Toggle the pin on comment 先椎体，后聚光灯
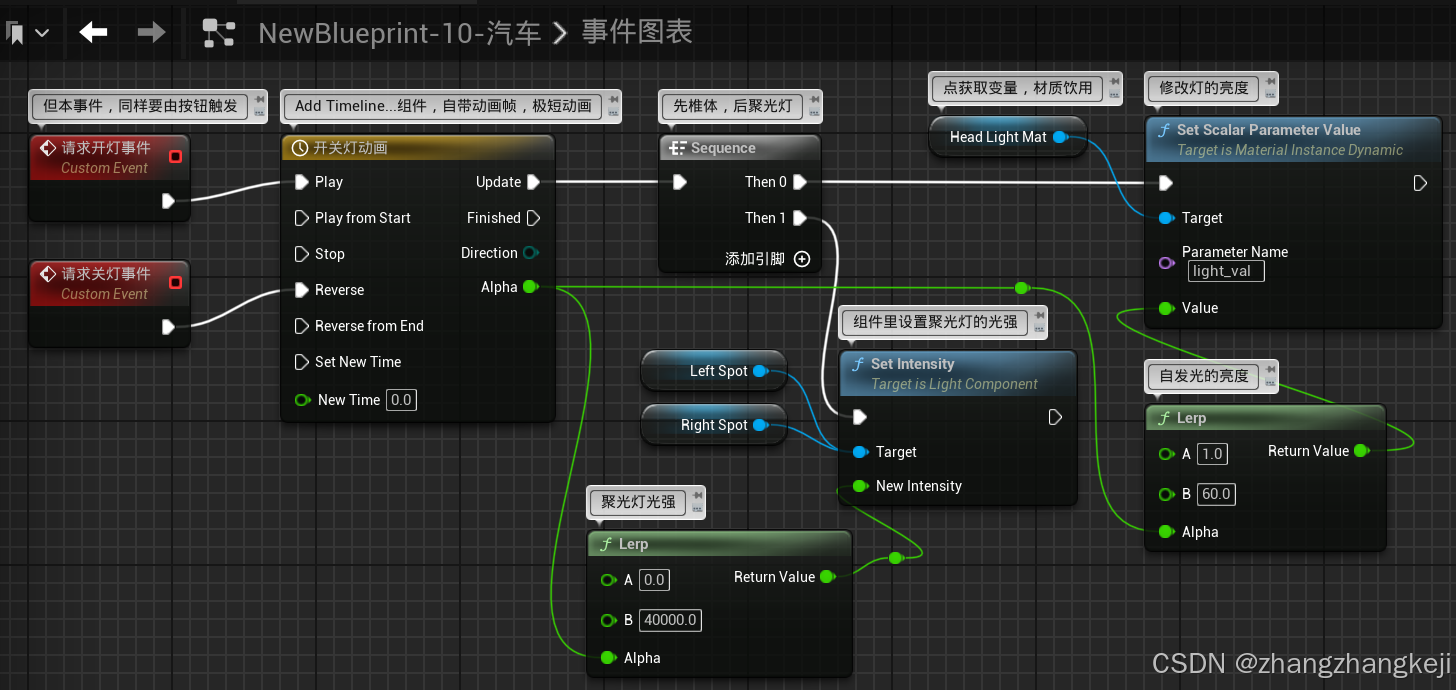The image size is (1456, 690). pyautogui.click(x=814, y=99)
